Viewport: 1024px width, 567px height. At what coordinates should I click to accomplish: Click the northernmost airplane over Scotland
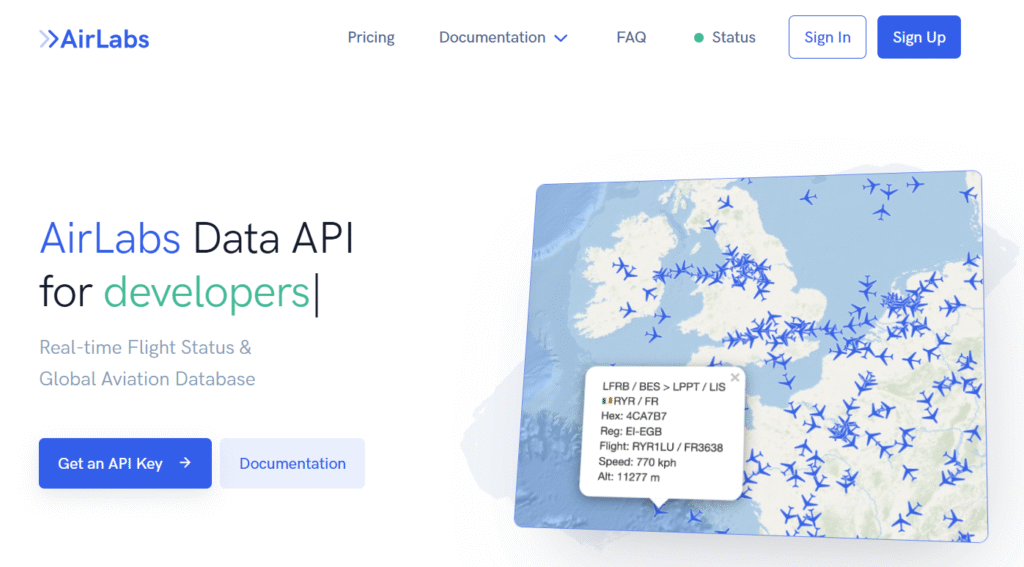[x=725, y=203]
